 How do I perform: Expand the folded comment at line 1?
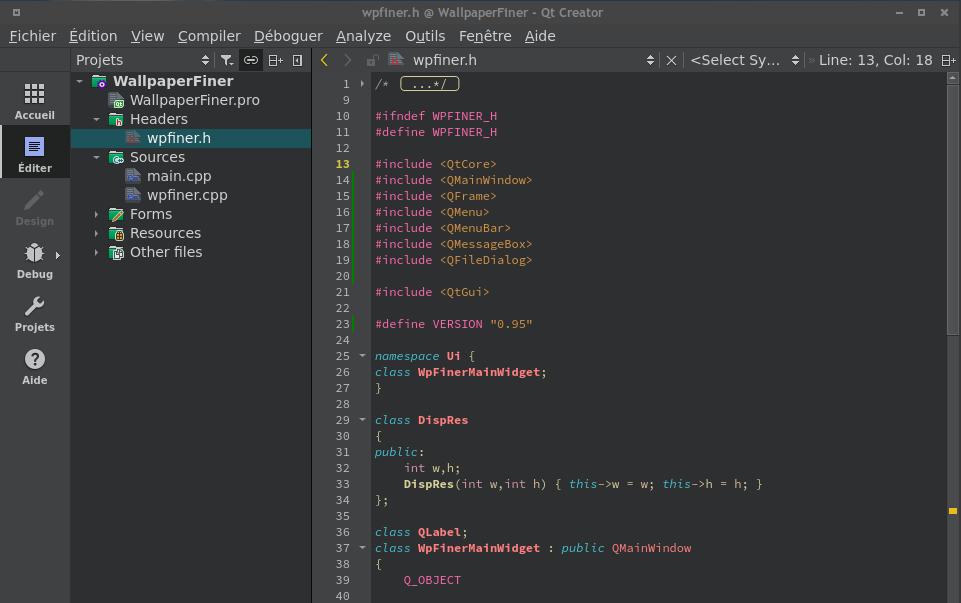click(362, 84)
